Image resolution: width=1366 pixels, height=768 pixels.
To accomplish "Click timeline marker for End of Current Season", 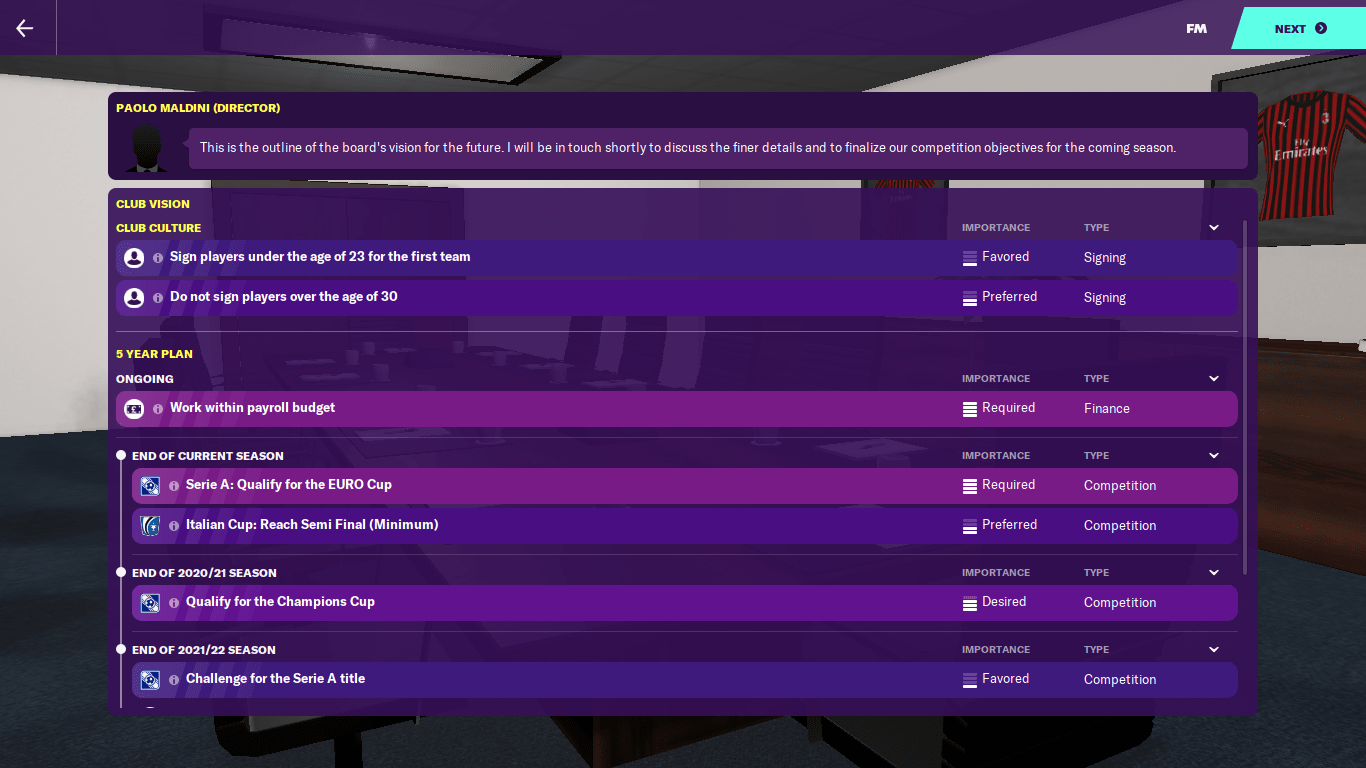I will tap(121, 456).
